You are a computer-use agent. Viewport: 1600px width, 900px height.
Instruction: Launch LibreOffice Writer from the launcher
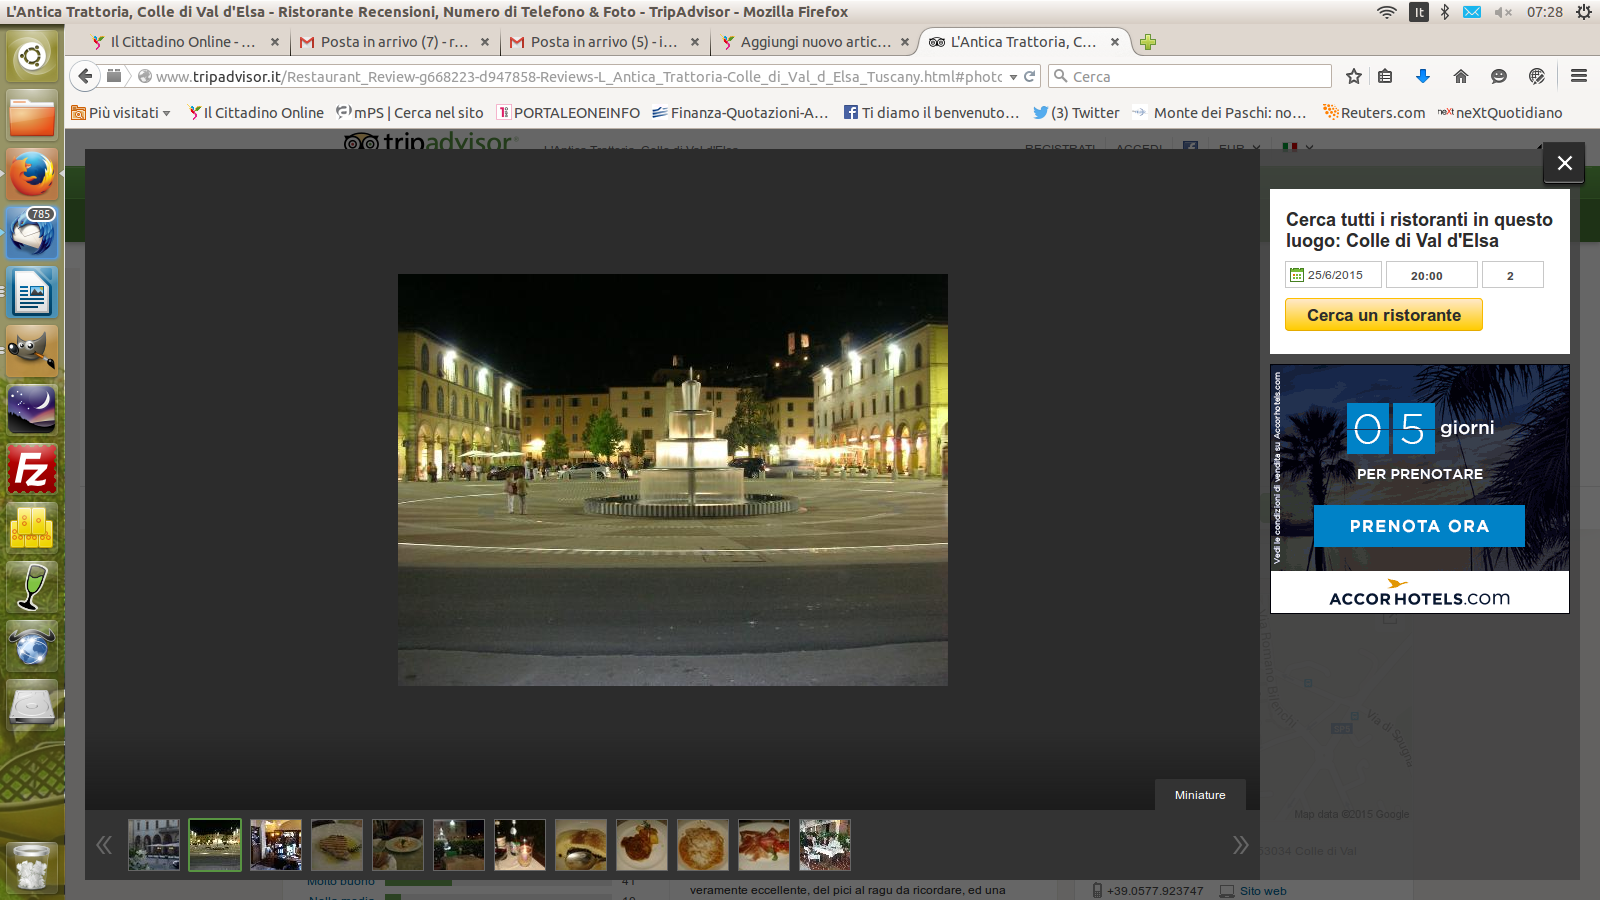(32, 292)
